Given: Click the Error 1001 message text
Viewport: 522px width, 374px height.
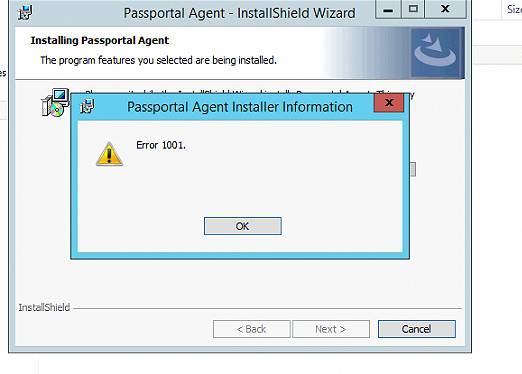Looking at the screenshot, I should (x=161, y=145).
